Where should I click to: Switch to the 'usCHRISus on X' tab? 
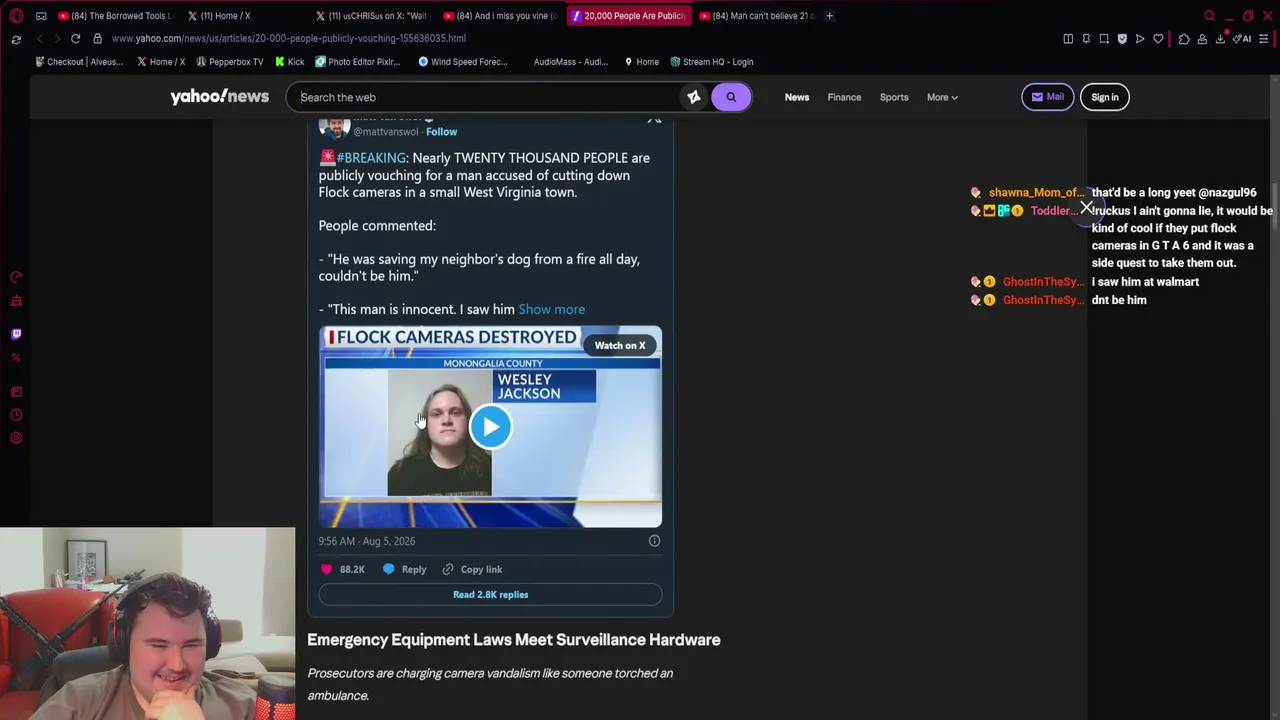tap(372, 16)
